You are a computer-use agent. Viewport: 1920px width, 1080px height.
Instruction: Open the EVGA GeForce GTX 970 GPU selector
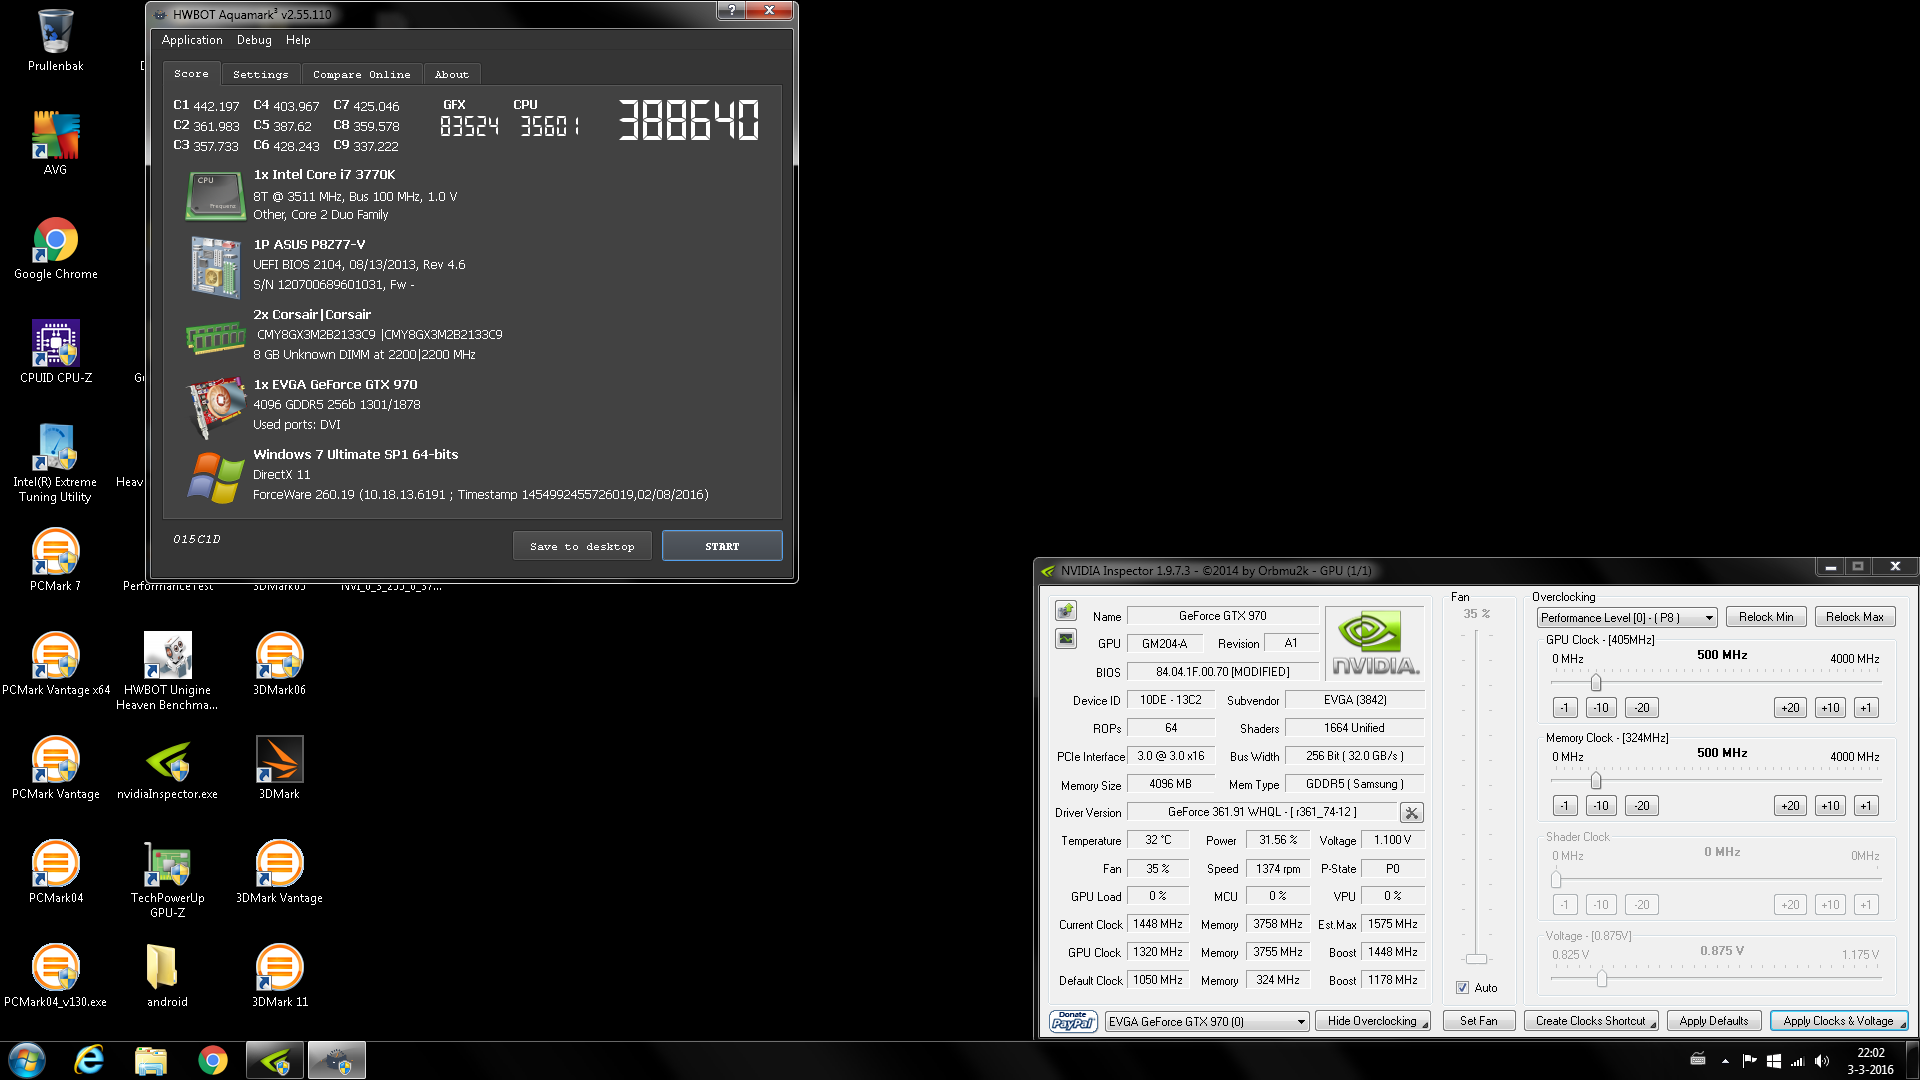(x=1207, y=1021)
